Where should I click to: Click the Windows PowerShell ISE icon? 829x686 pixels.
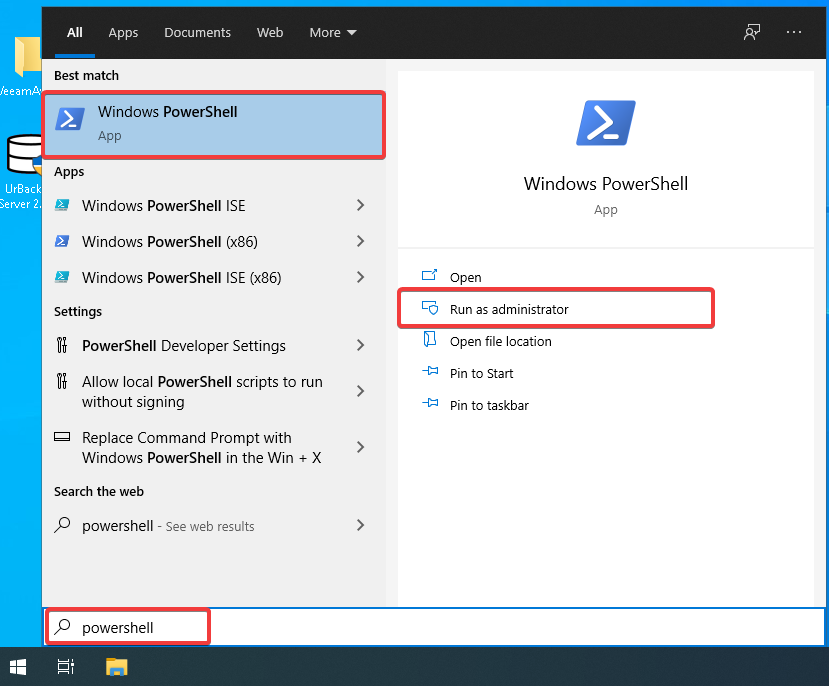62,205
